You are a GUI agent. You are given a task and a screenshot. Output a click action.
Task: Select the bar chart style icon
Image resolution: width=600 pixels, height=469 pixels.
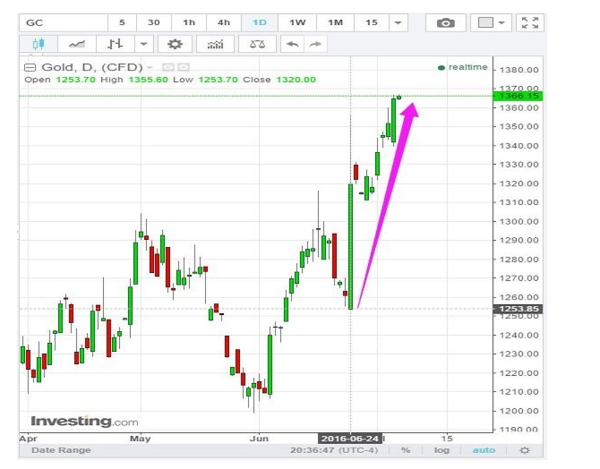click(115, 45)
